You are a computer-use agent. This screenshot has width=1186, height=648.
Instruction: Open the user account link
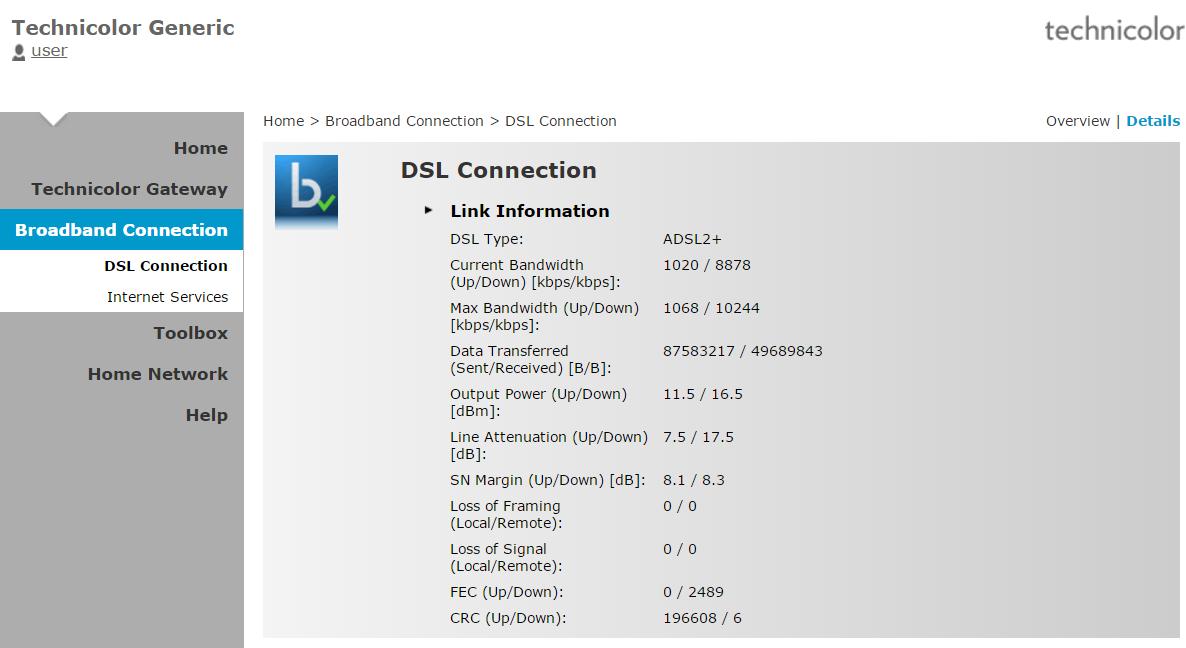tap(49, 51)
